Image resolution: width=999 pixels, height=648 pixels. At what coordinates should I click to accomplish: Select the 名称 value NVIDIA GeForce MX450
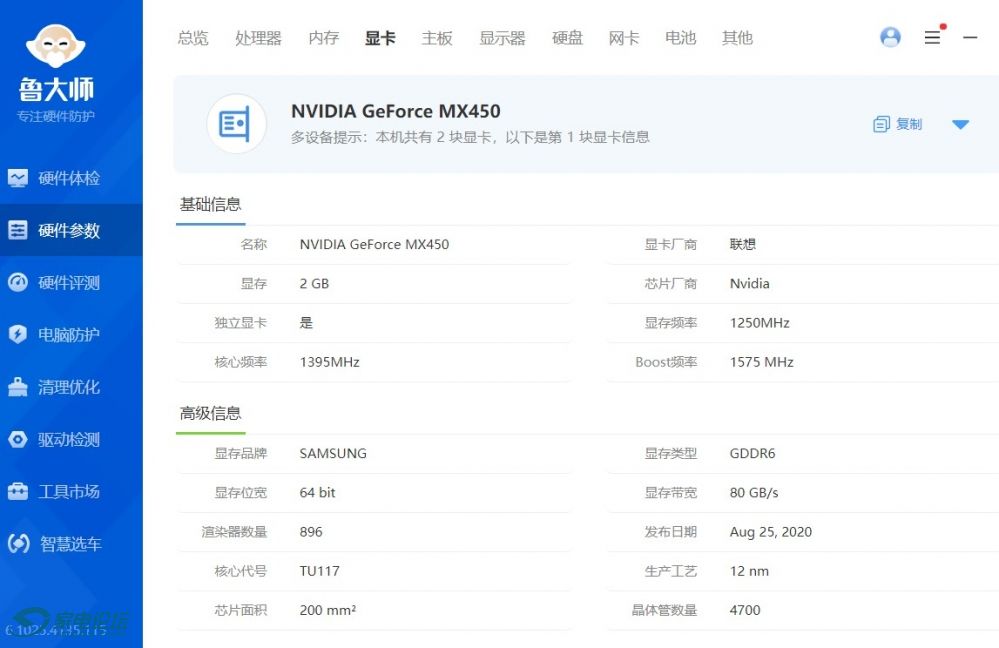click(374, 244)
